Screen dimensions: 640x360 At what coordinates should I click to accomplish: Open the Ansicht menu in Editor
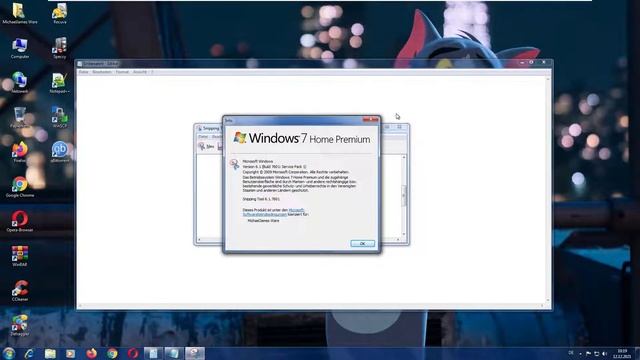click(140, 72)
